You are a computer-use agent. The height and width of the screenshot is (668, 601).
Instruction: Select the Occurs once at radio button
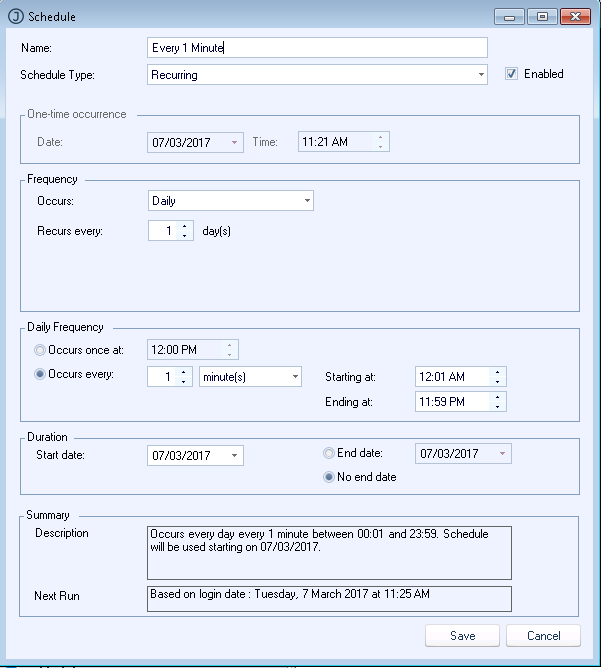coord(40,350)
